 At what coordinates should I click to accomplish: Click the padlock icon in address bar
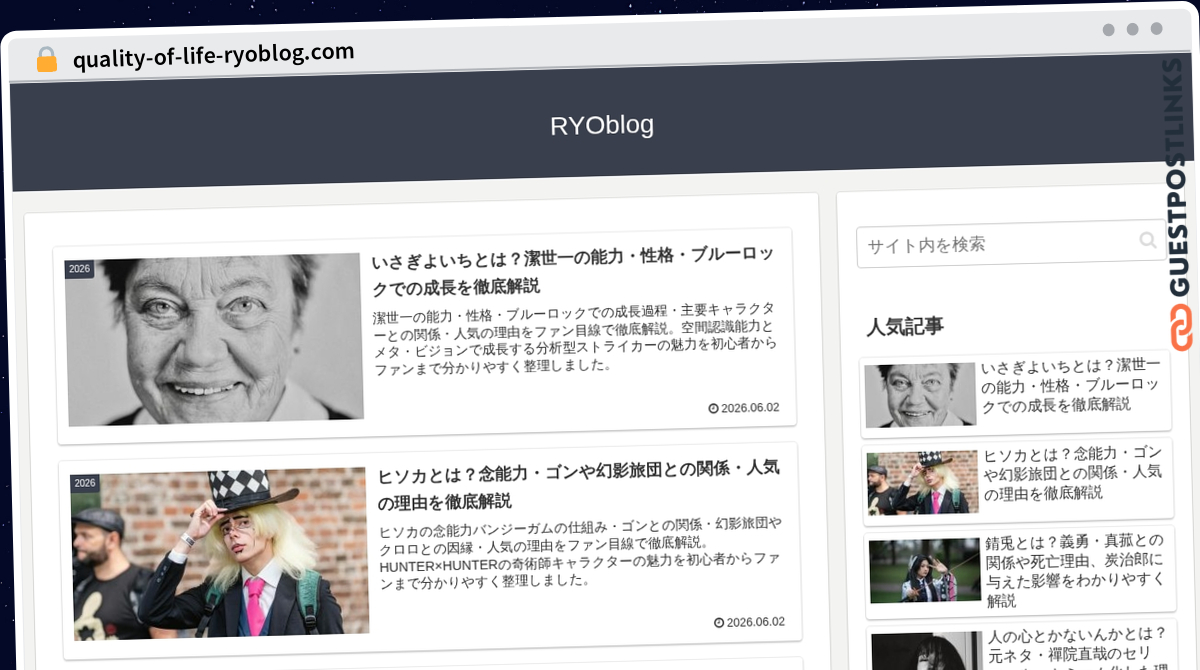[46, 59]
